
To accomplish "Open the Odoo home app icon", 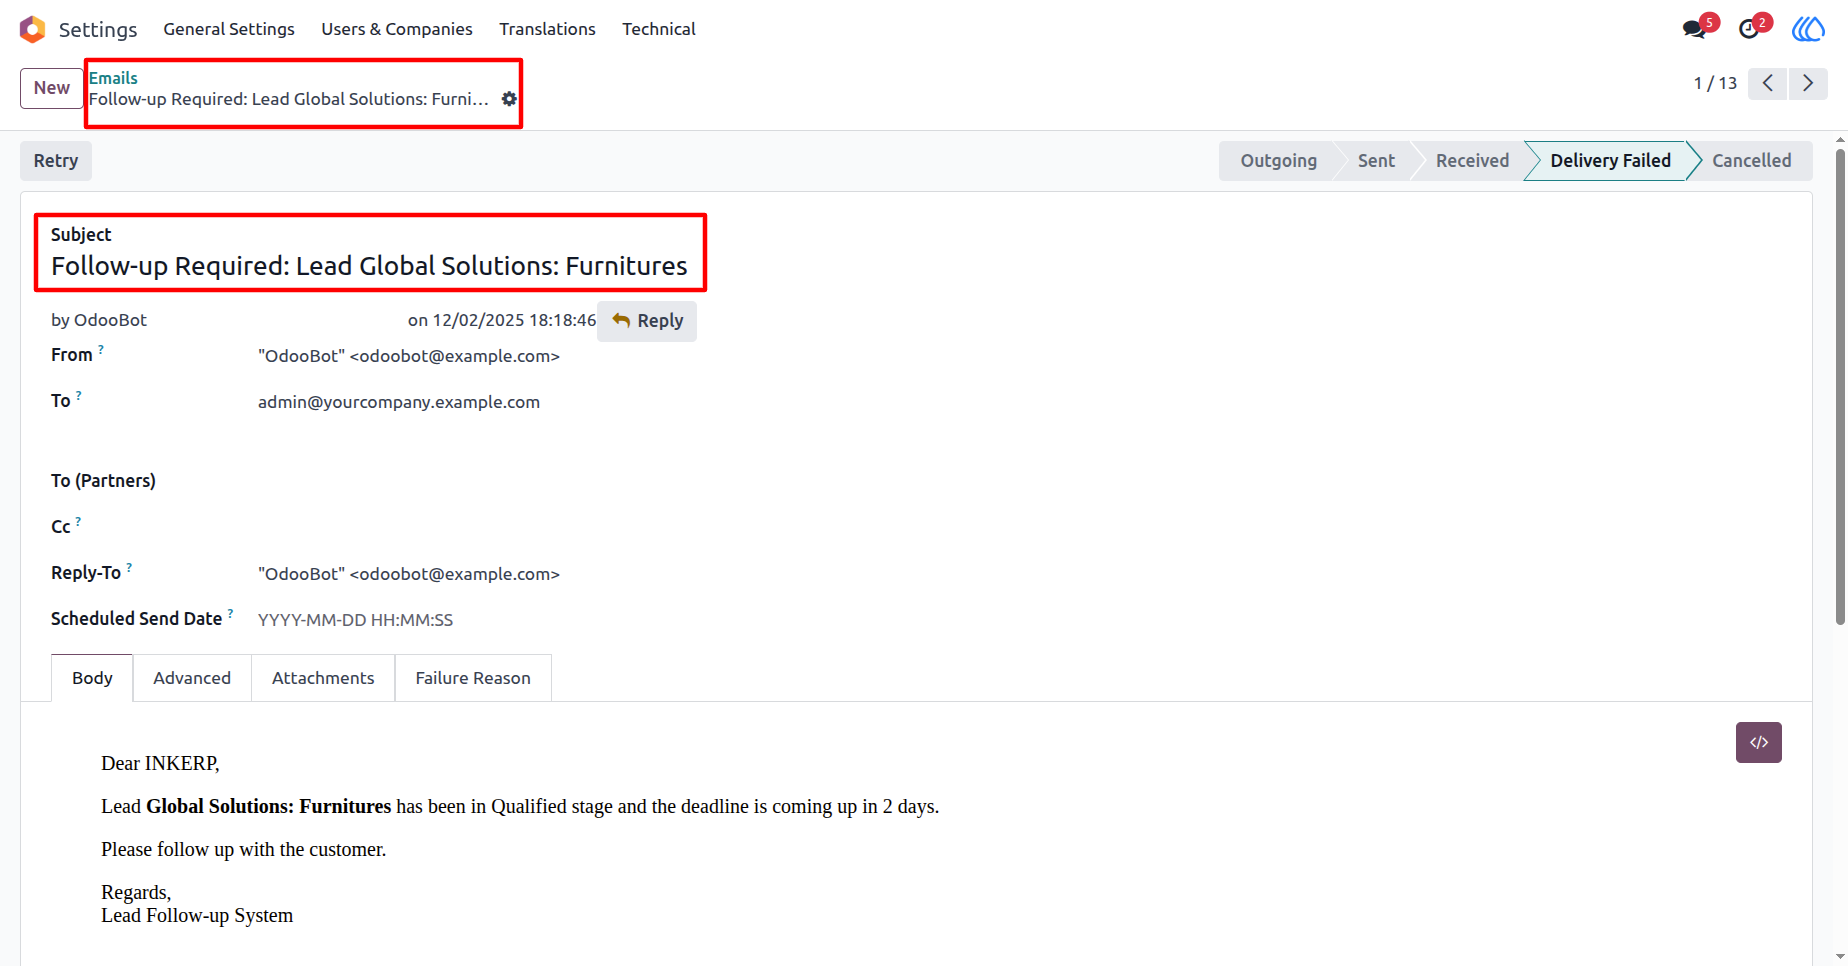I will point(32,29).
